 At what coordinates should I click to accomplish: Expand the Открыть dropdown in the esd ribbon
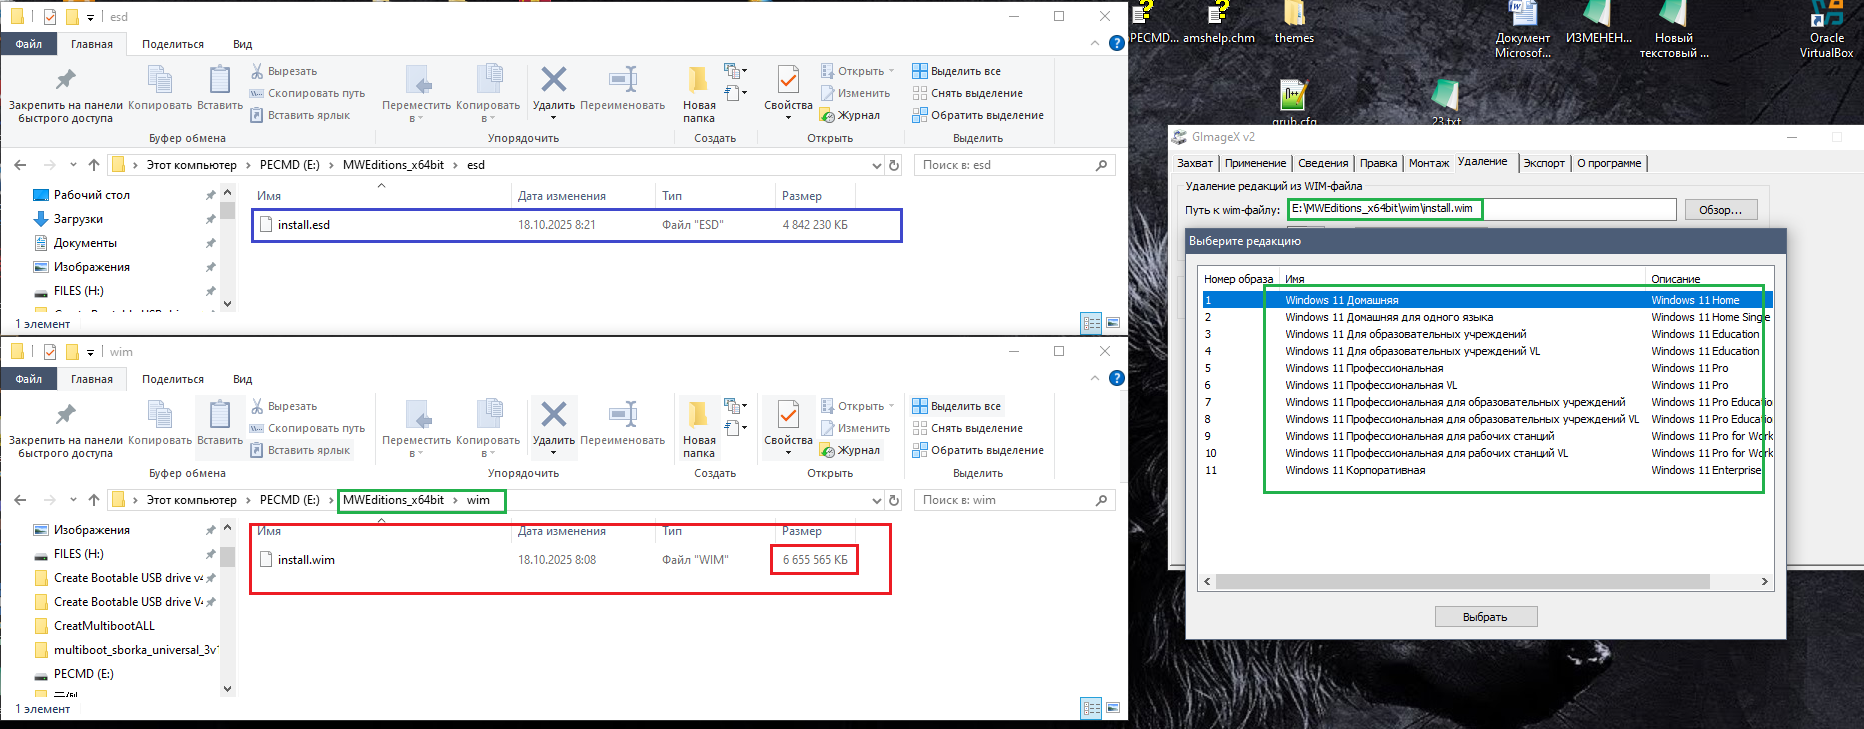pyautogui.click(x=892, y=71)
